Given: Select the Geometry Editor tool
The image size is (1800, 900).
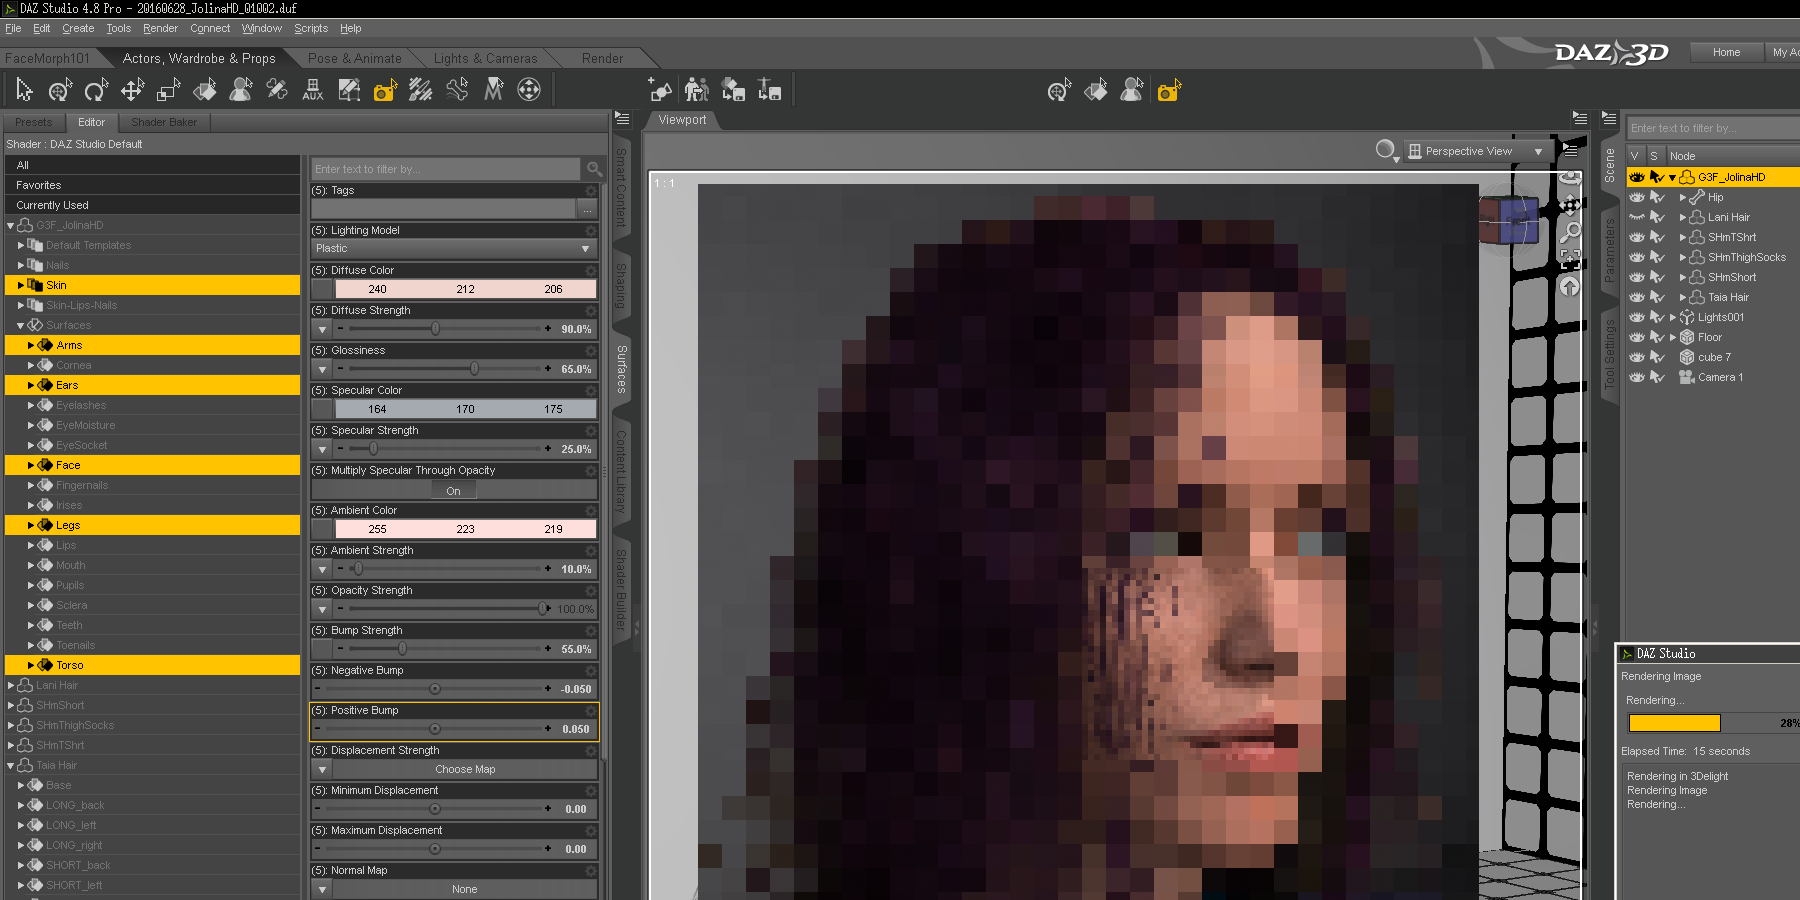Looking at the screenshot, I should click(349, 91).
